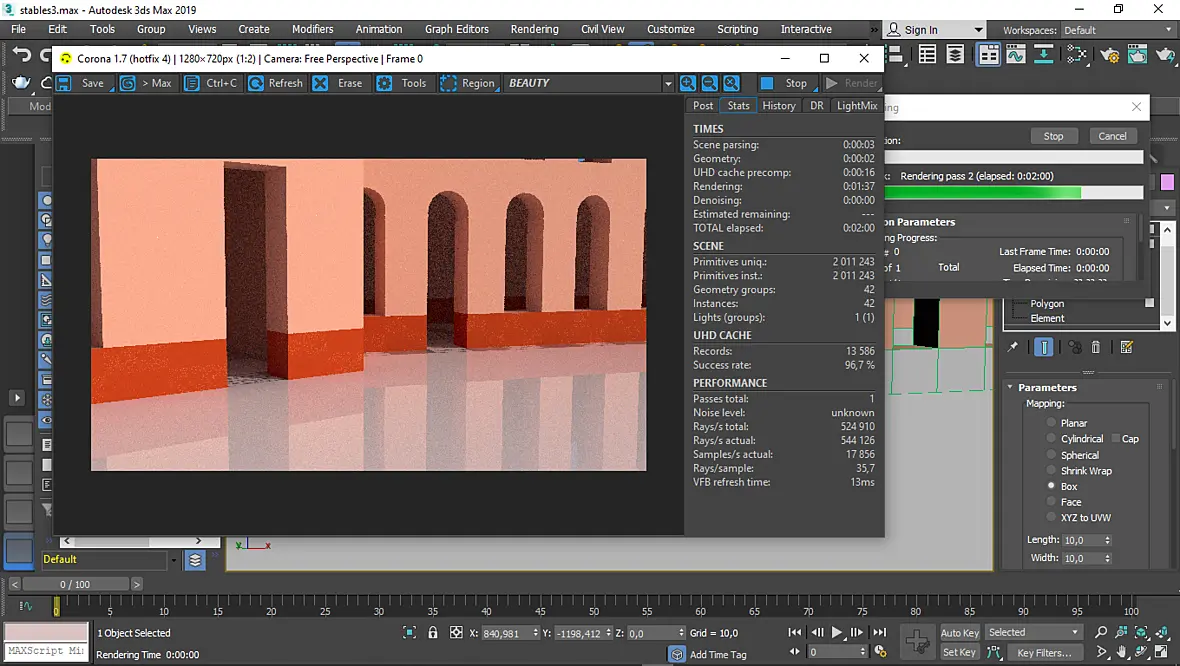Click the pink object color swatch
This screenshot has width=1180, height=666.
pos(1167,182)
